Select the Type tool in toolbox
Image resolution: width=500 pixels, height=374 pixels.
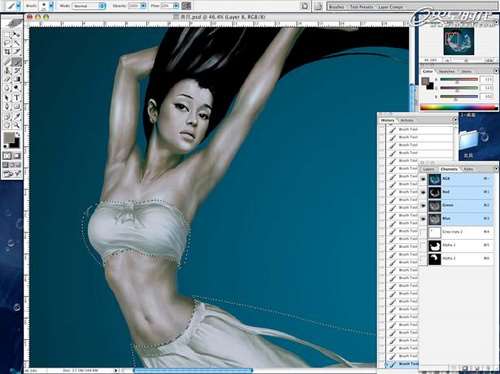click(17, 98)
